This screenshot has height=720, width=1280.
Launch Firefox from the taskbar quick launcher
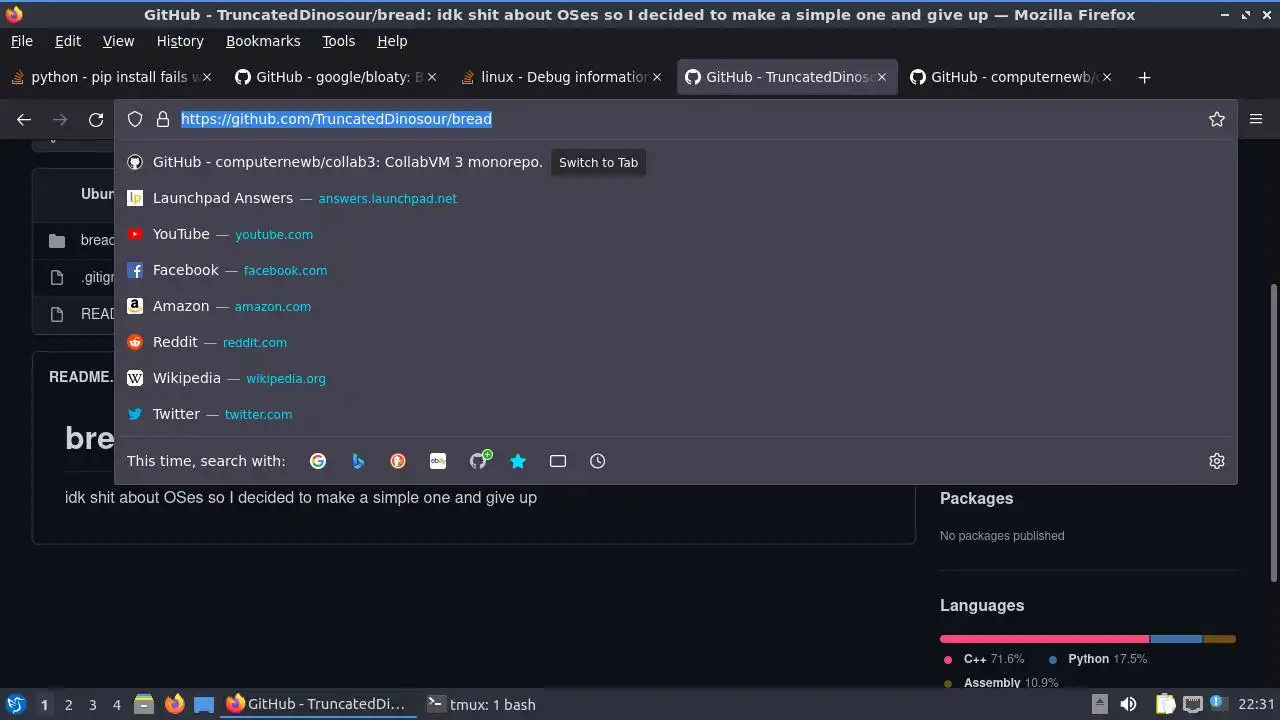(174, 704)
